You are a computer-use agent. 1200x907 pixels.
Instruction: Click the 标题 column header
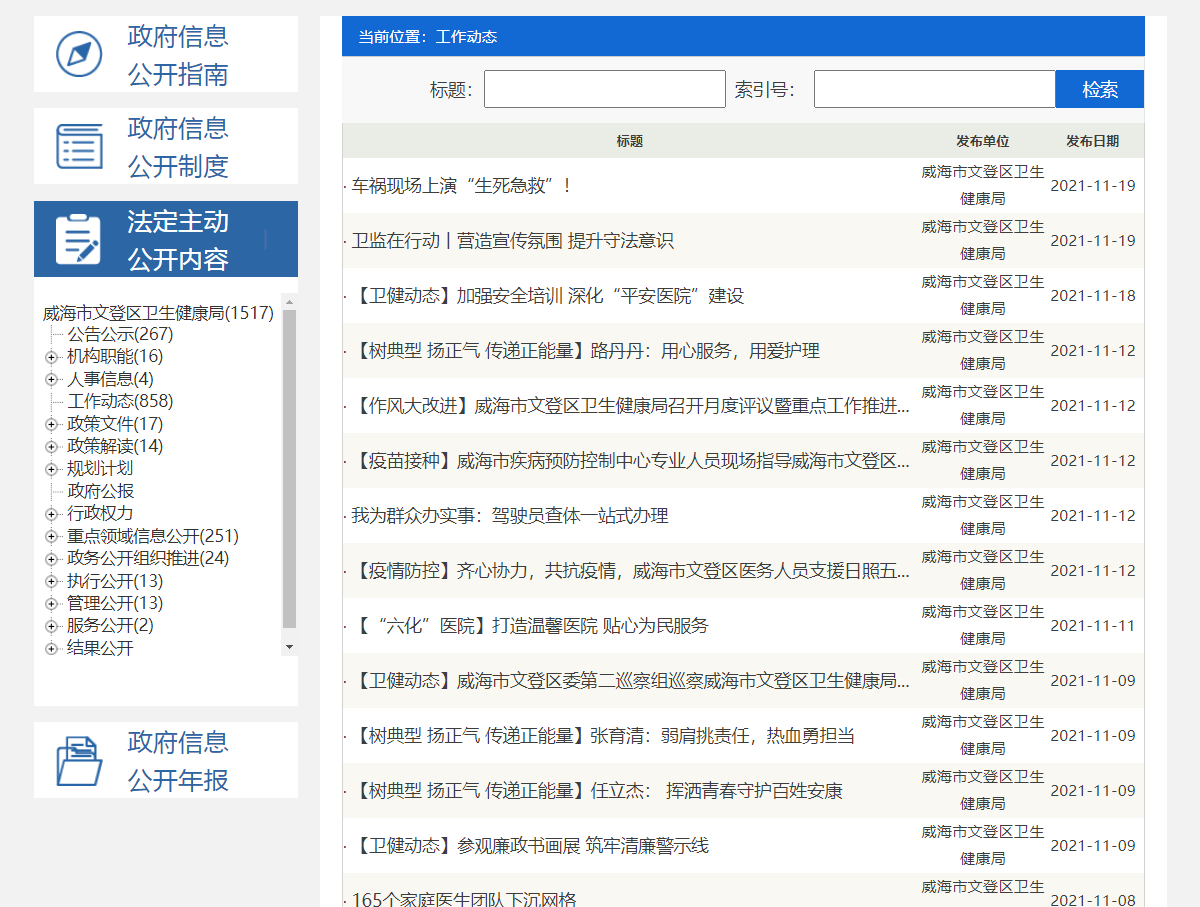(630, 141)
